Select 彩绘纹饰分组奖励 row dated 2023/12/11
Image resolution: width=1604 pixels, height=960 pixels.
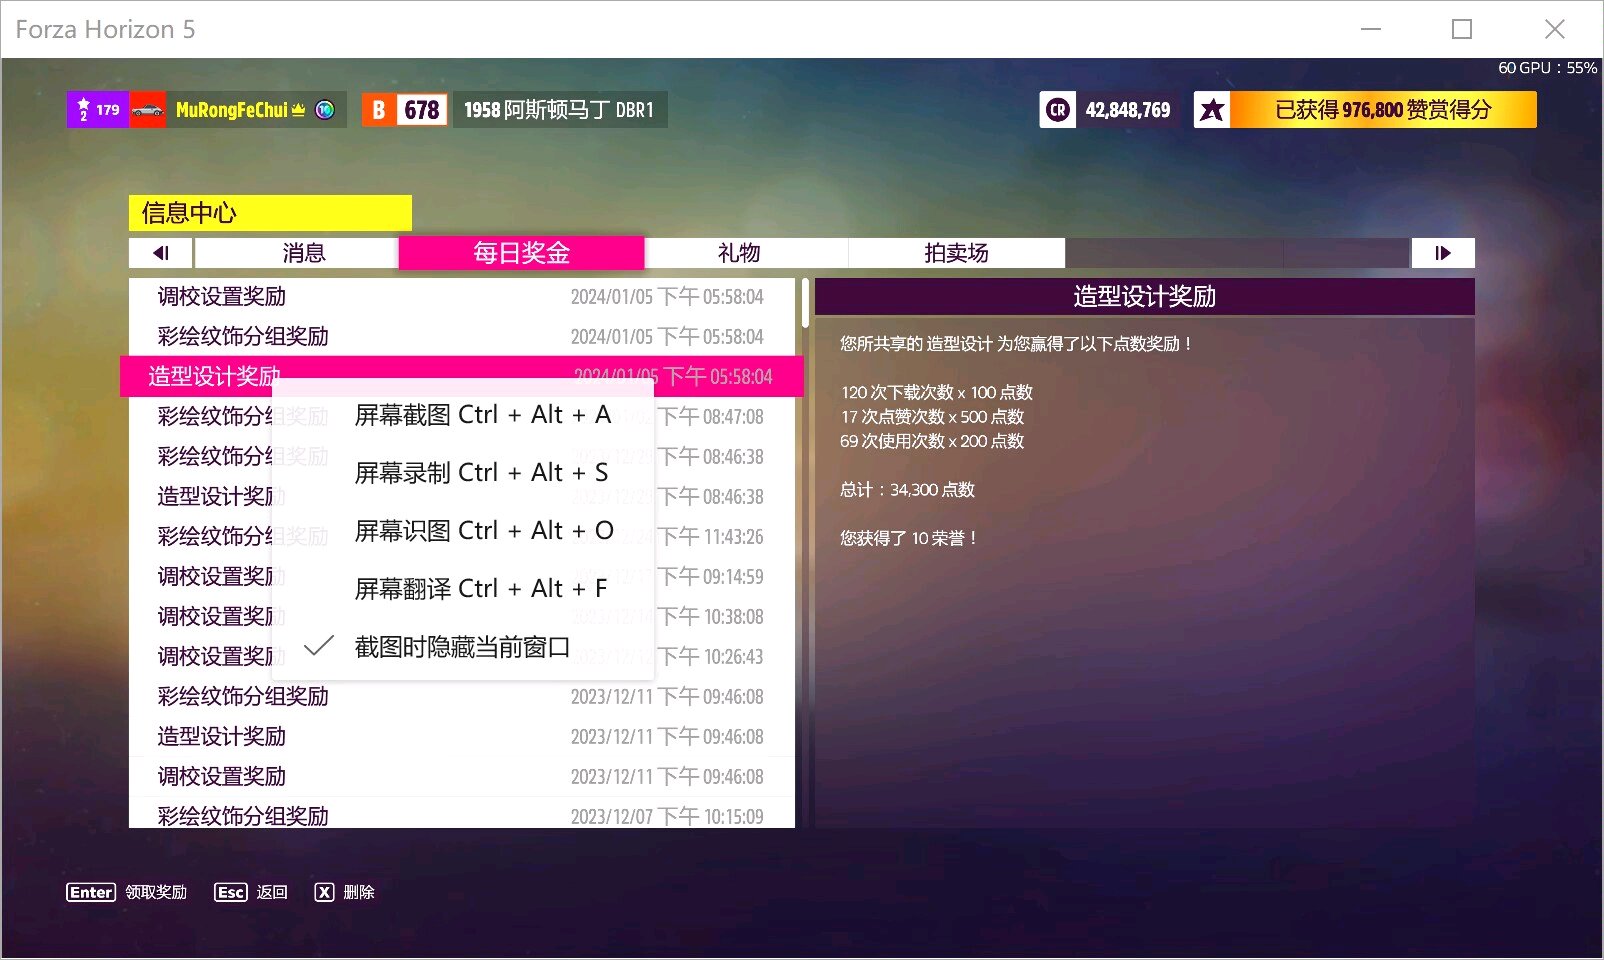[462, 697]
